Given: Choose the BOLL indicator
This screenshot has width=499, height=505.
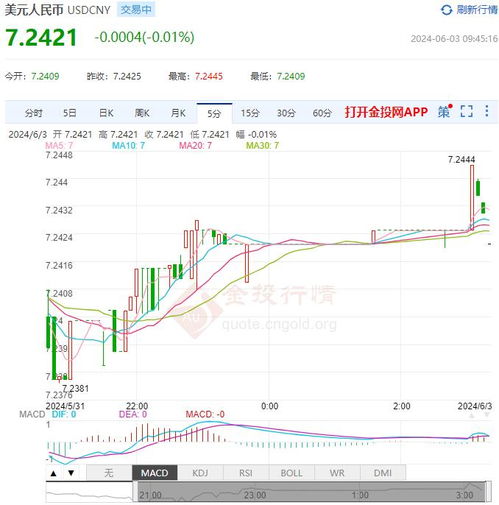Looking at the screenshot, I should pyautogui.click(x=291, y=473).
